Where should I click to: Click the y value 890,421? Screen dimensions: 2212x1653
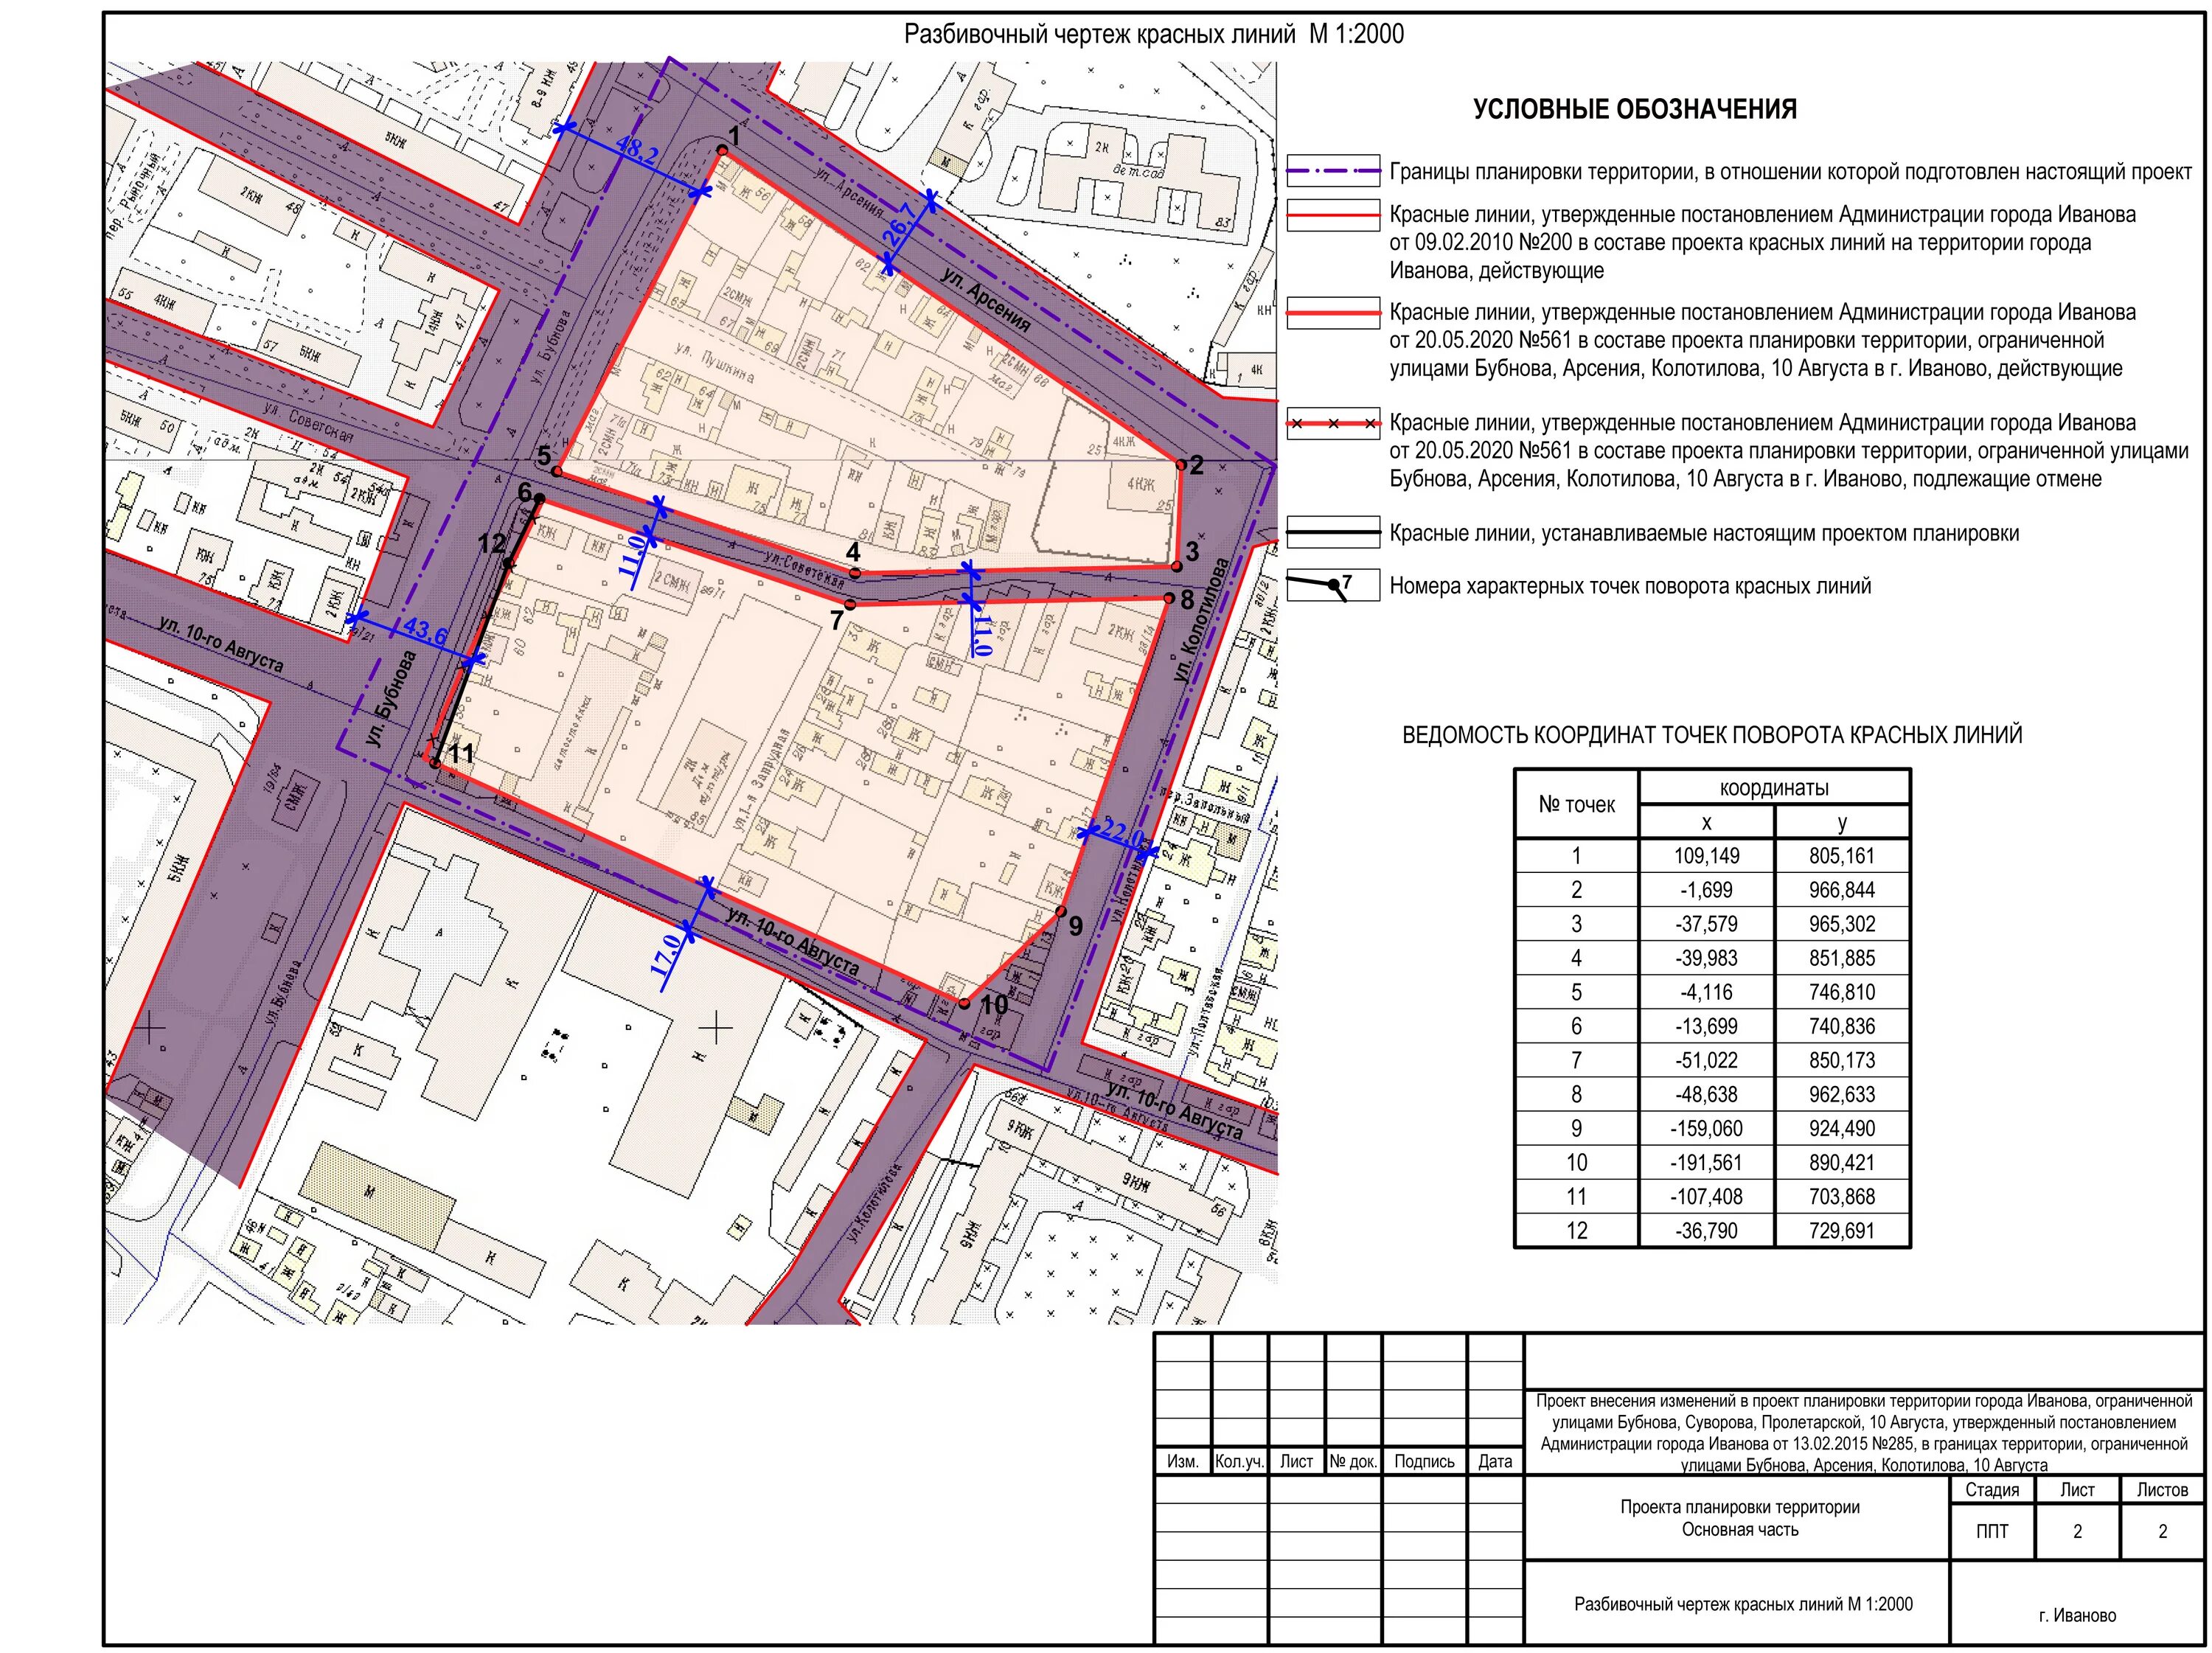point(1842,1162)
